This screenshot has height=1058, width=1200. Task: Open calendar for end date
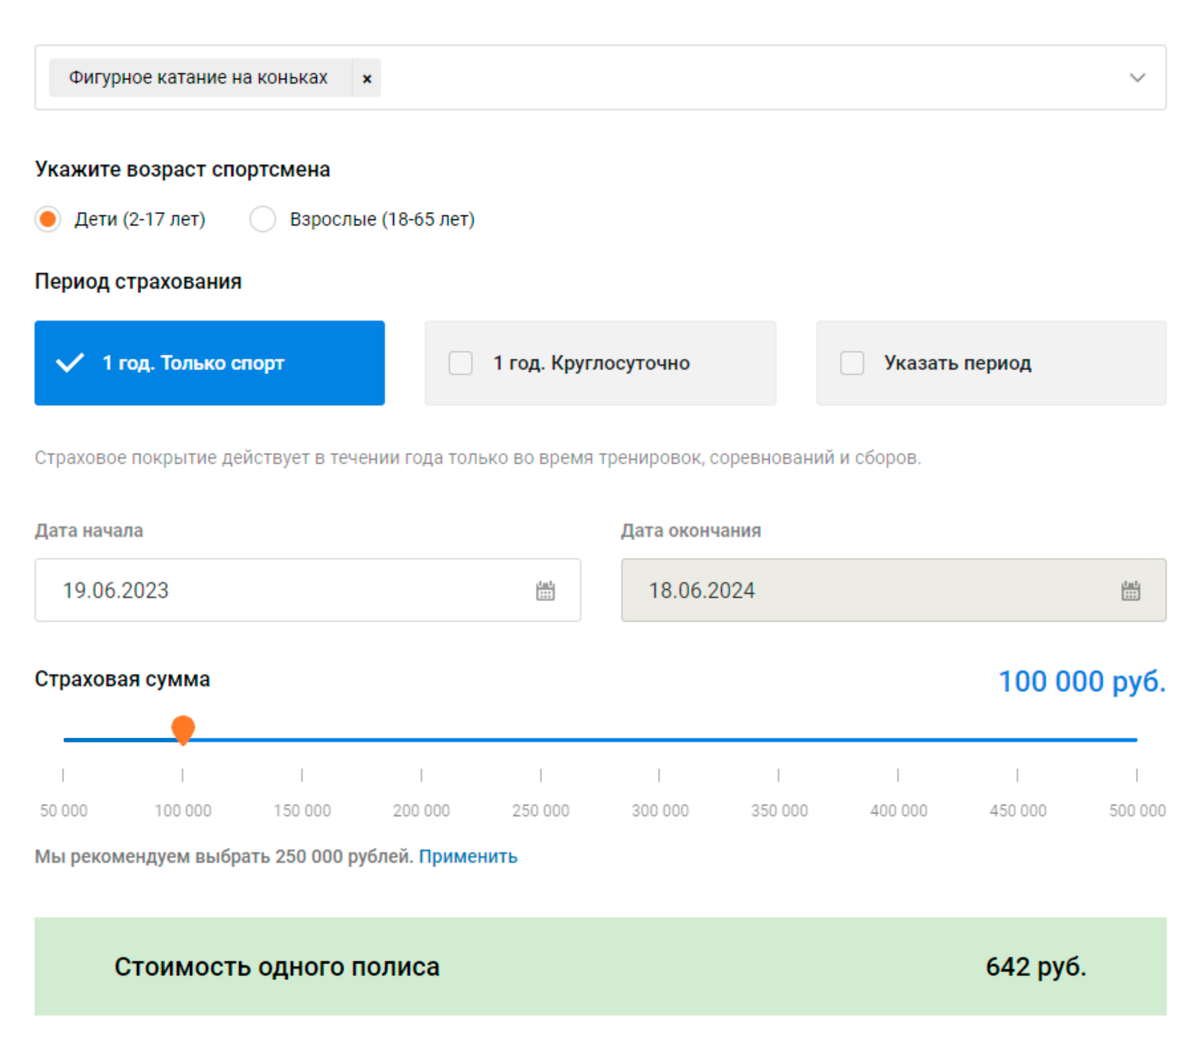1130,591
